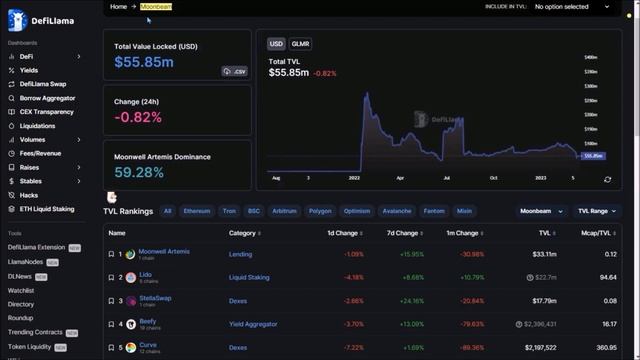Click the question icon beside Lido TVL
The height and width of the screenshot is (360, 640).
(x=530, y=278)
